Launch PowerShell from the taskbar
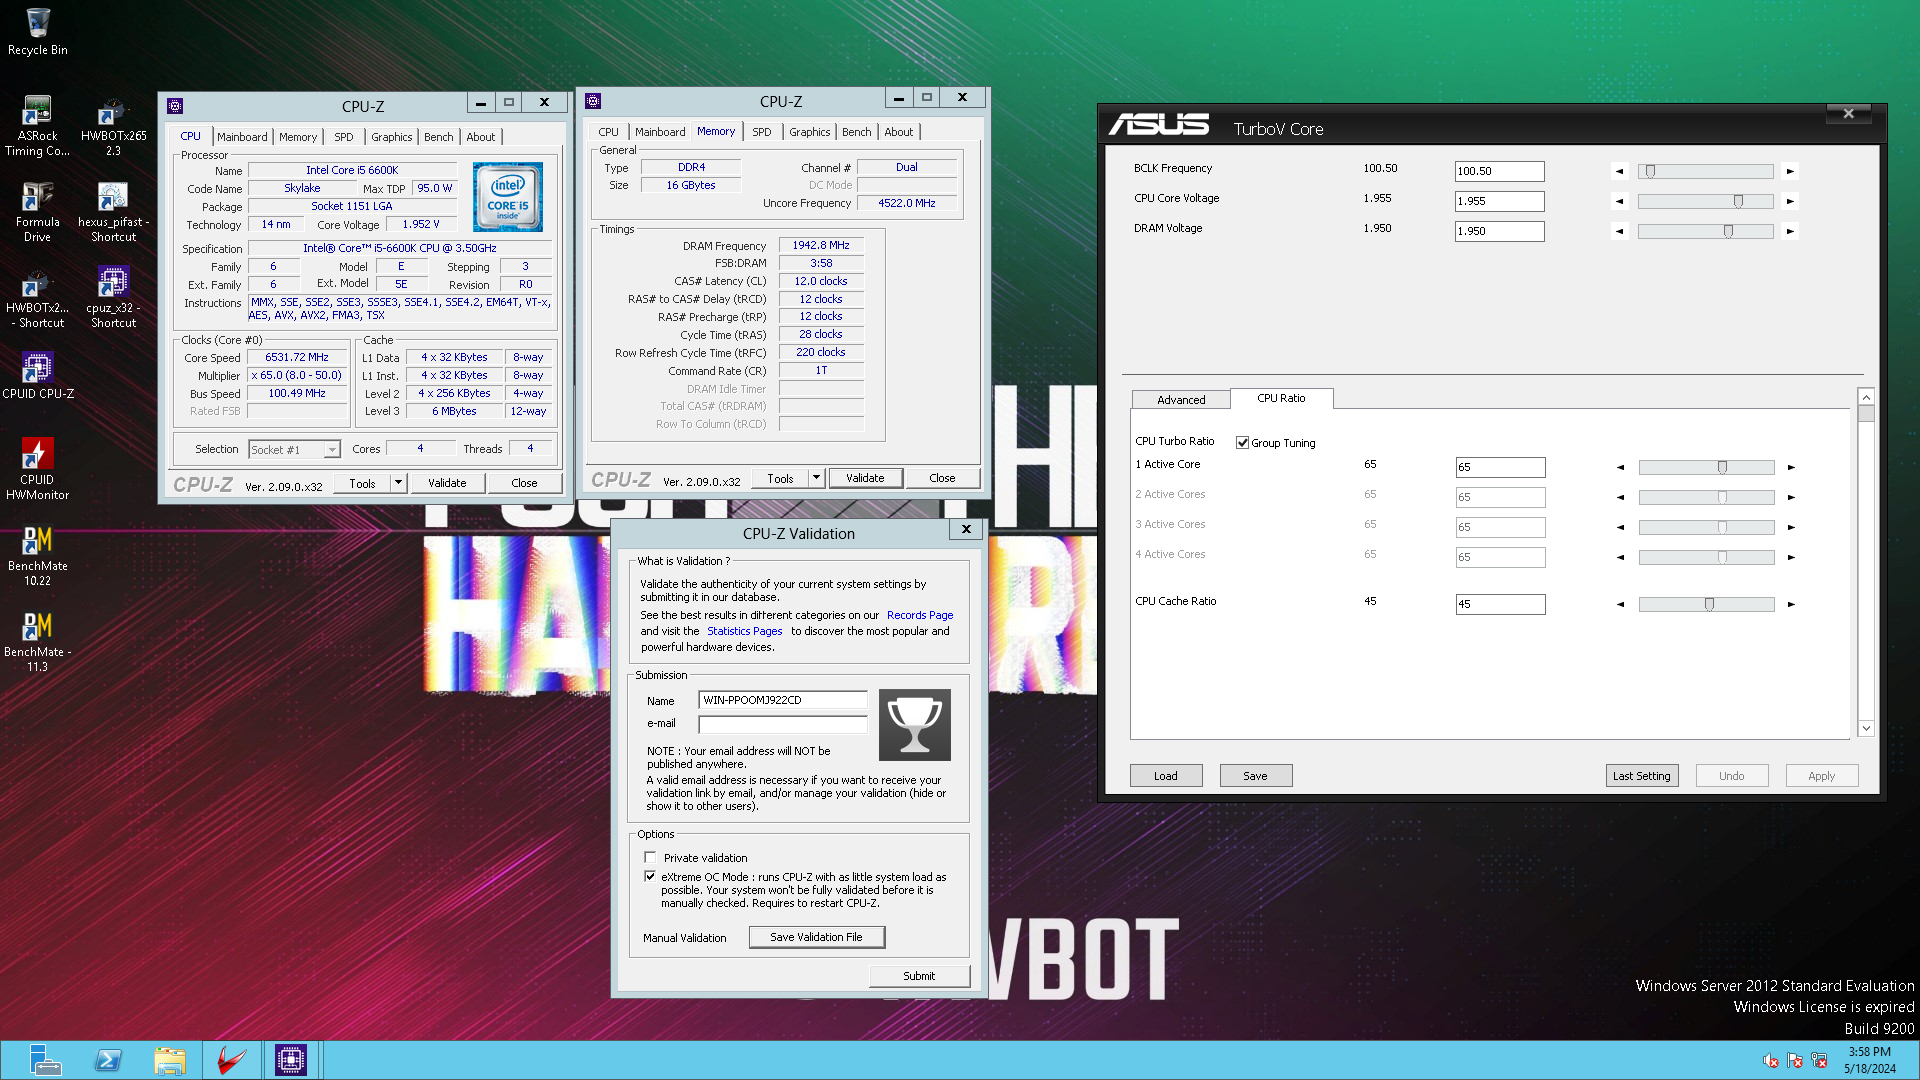1920x1080 pixels. coord(108,1060)
